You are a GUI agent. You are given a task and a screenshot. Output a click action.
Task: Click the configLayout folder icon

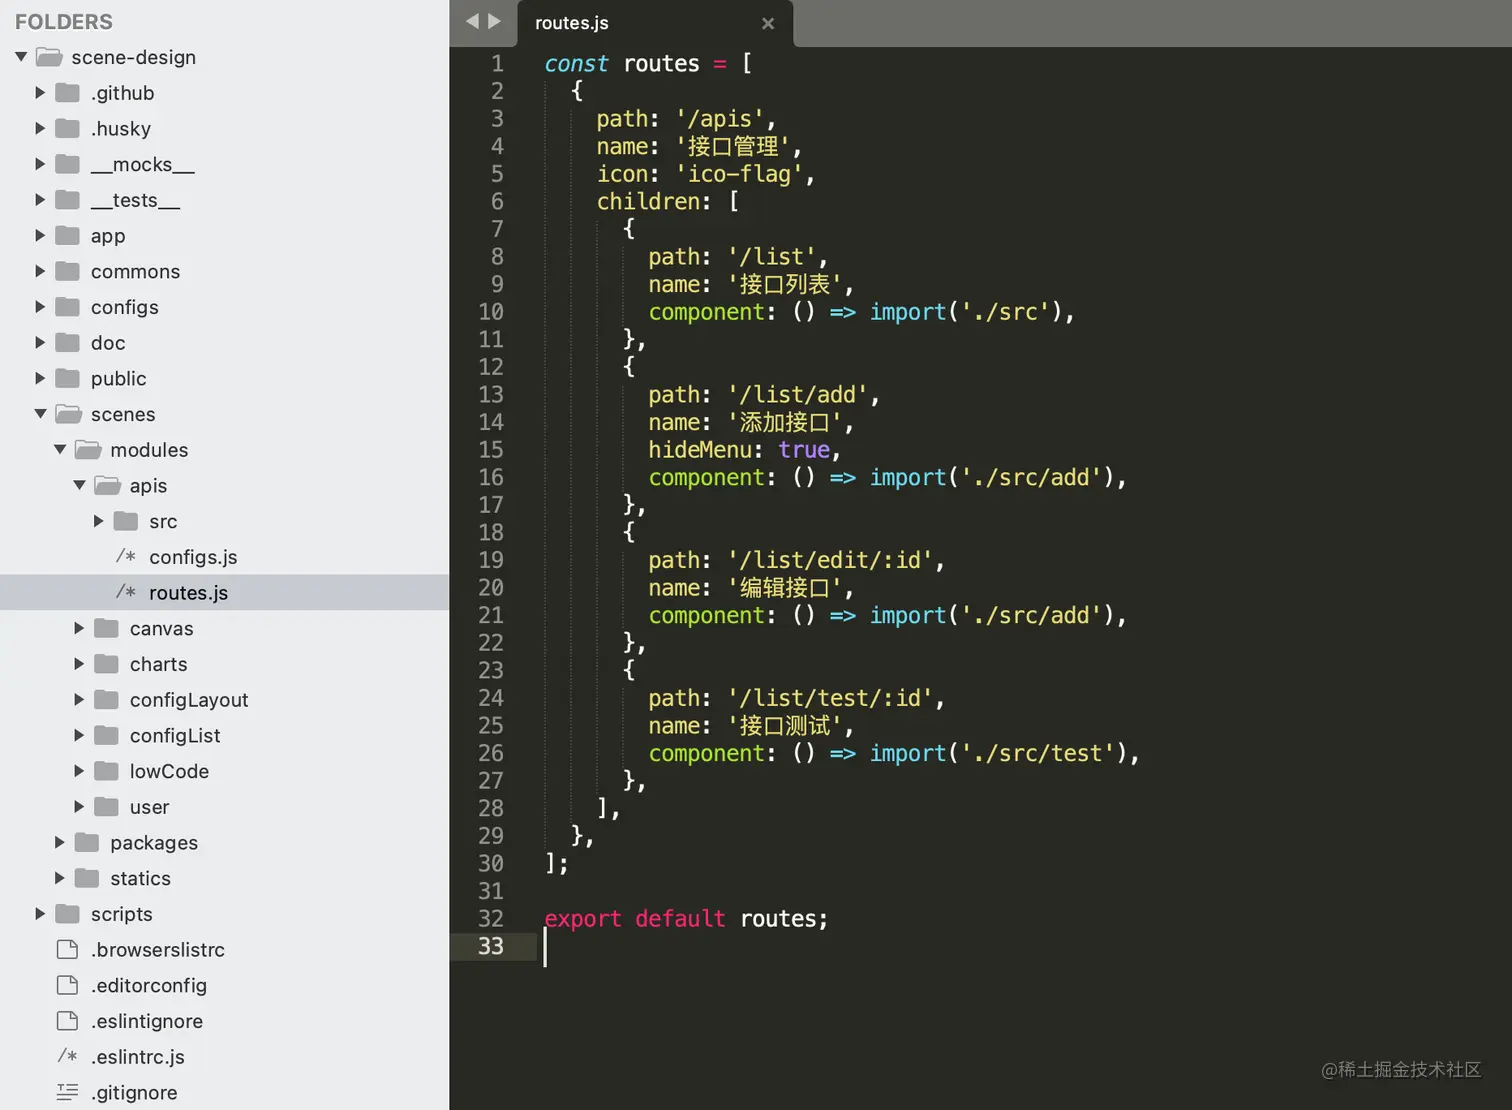106,700
